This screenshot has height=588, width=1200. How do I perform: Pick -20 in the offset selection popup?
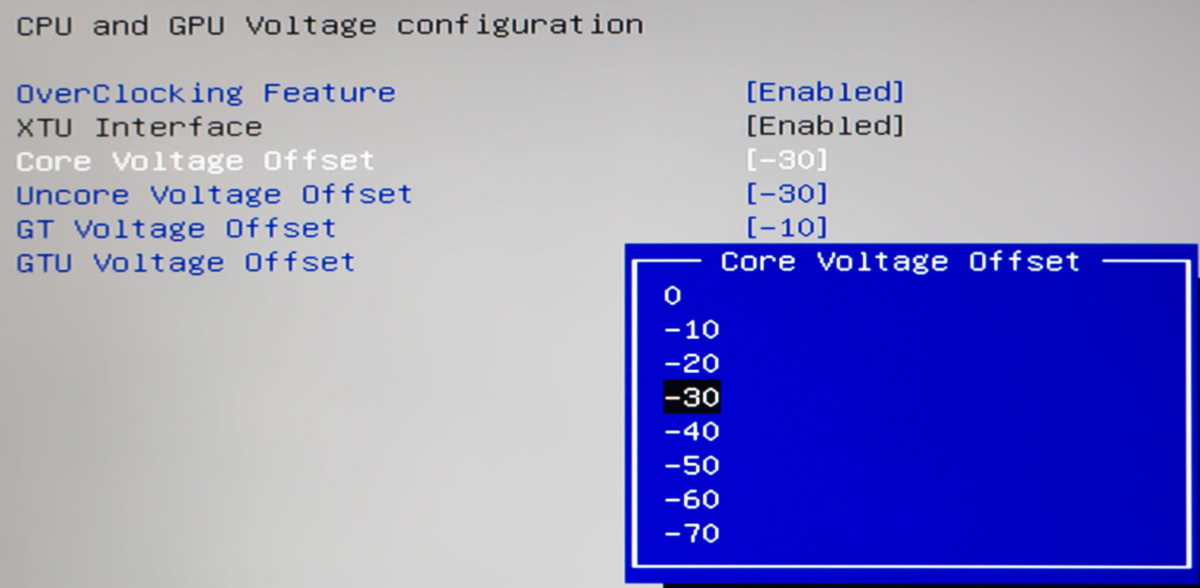[x=690, y=363]
